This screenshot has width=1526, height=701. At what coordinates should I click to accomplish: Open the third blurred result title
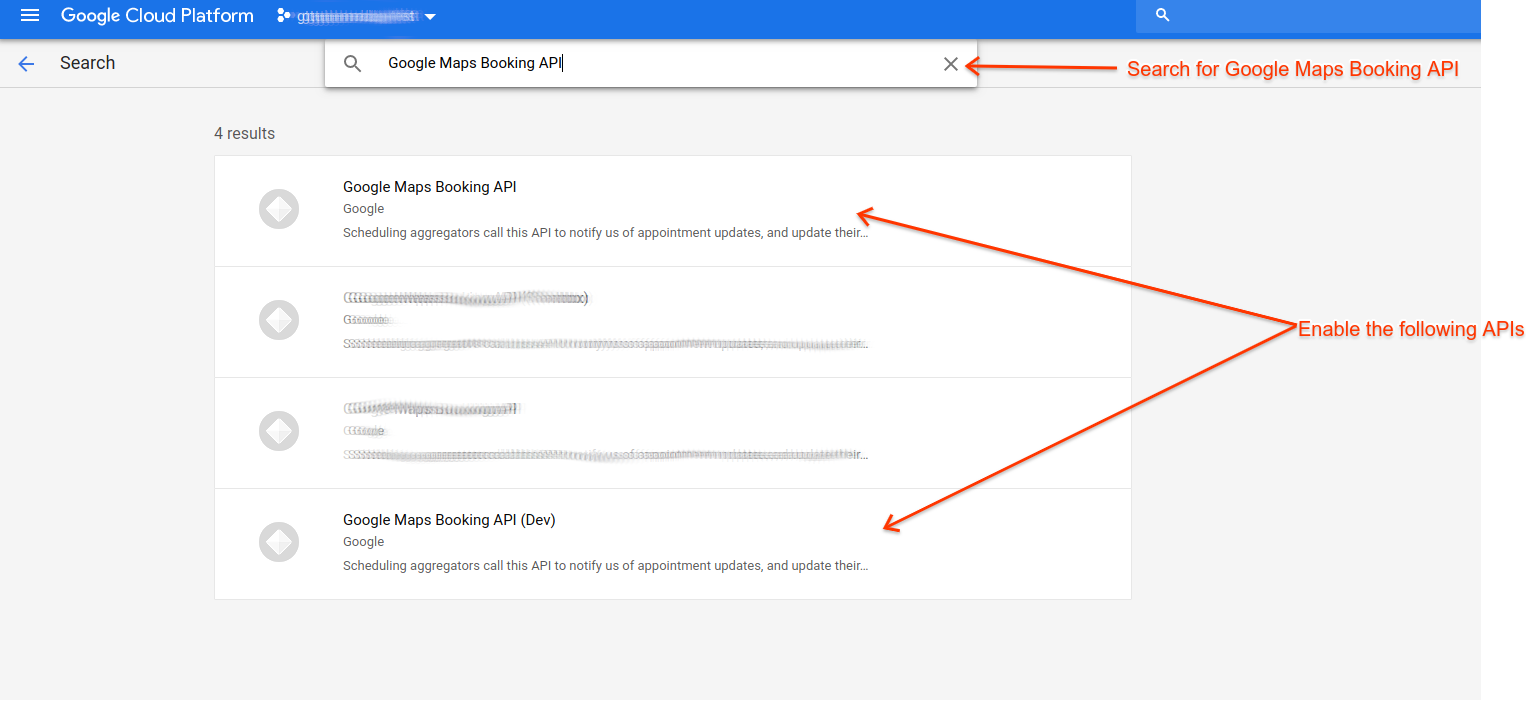(430, 409)
